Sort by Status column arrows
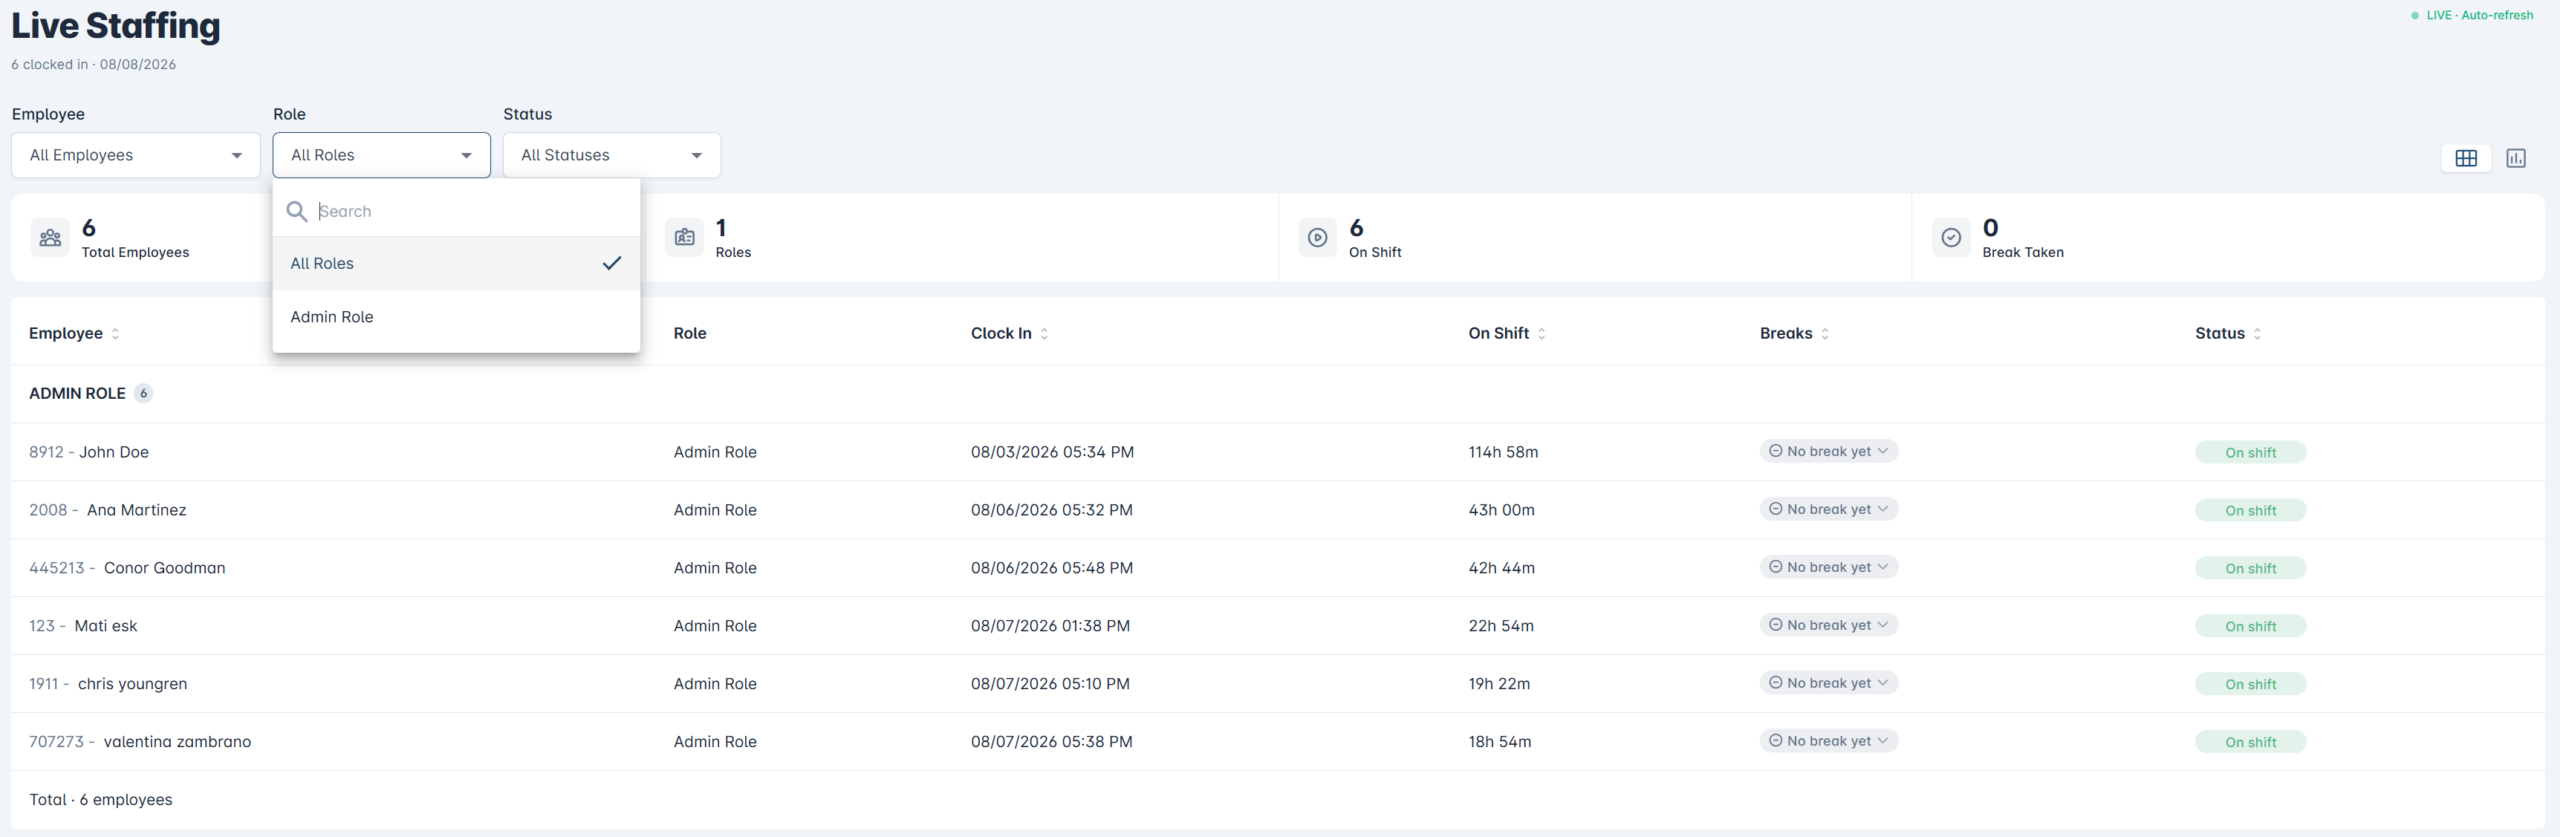The height and width of the screenshot is (837, 2560). pyautogui.click(x=2257, y=334)
